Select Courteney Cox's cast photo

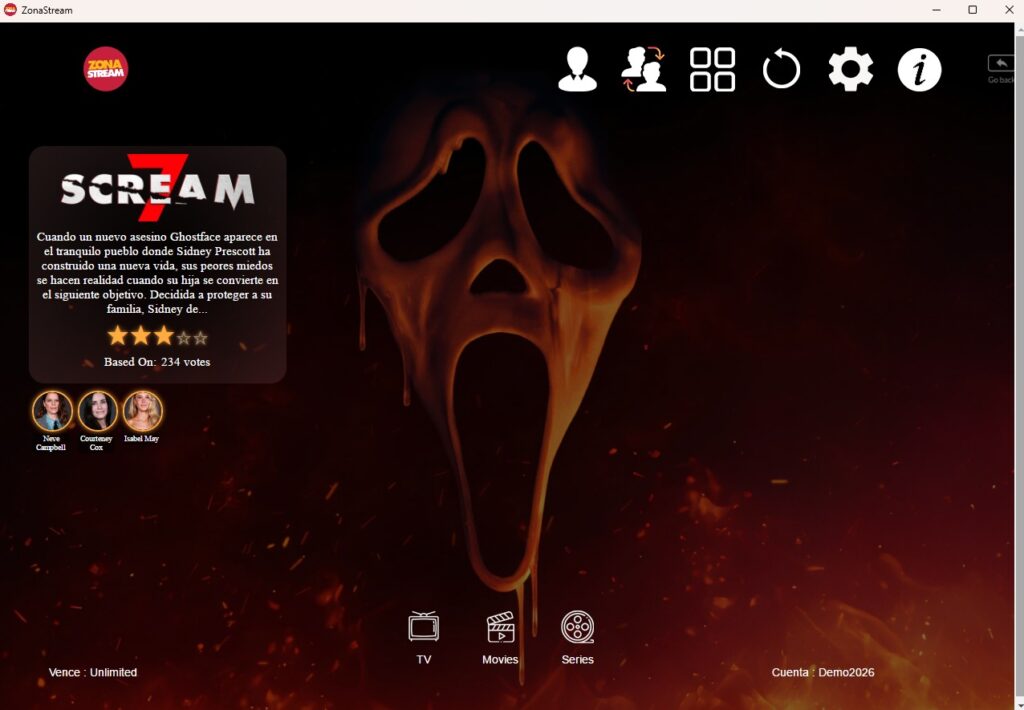[98, 411]
